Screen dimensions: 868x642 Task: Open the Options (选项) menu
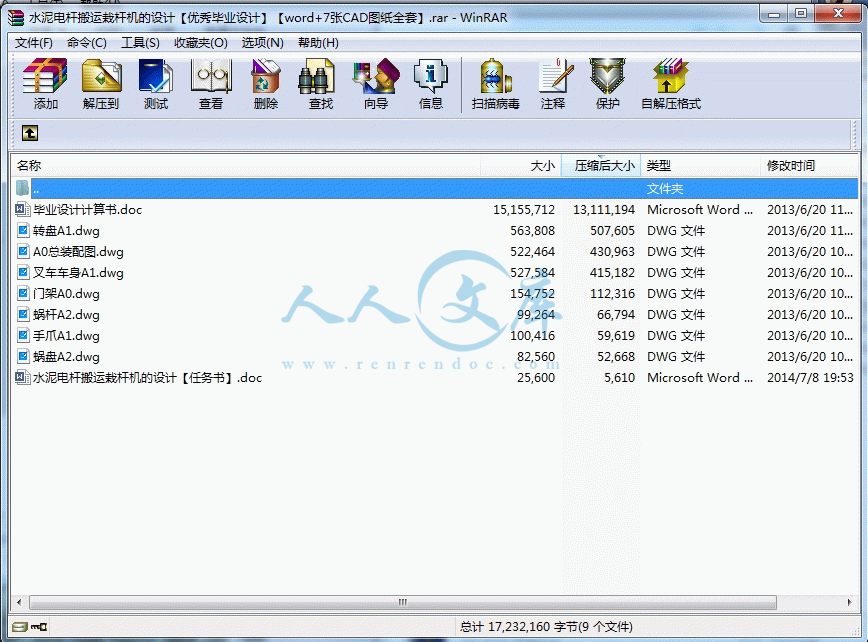[x=262, y=43]
